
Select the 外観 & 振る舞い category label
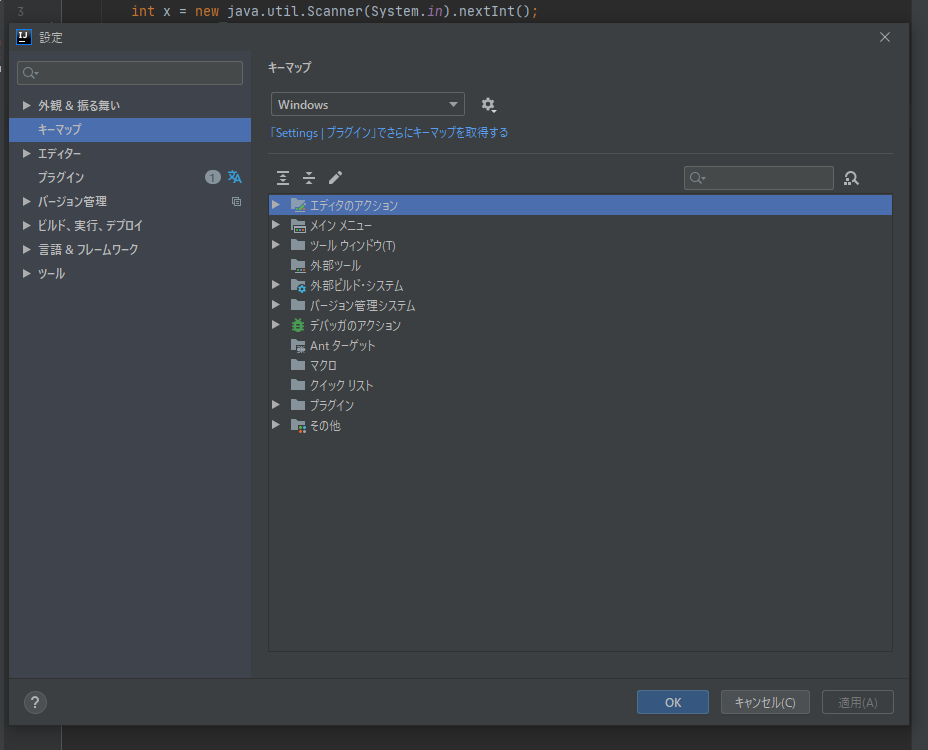tap(79, 105)
